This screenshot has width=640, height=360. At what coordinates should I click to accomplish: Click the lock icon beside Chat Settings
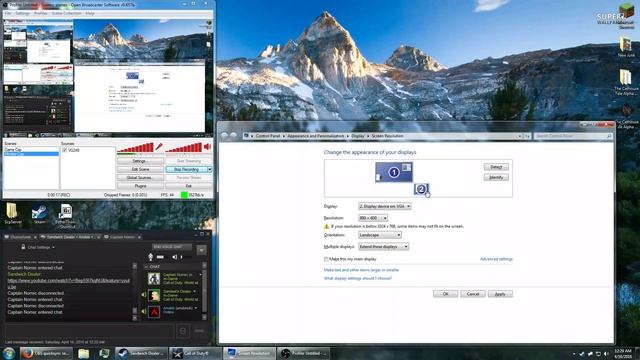click(23, 247)
